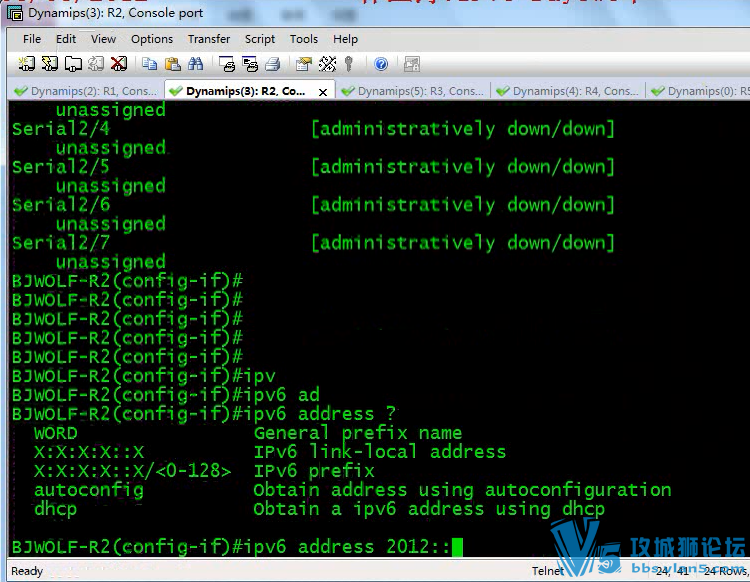Open Help via the blue question icon
The width and height of the screenshot is (750, 582).
381,64
